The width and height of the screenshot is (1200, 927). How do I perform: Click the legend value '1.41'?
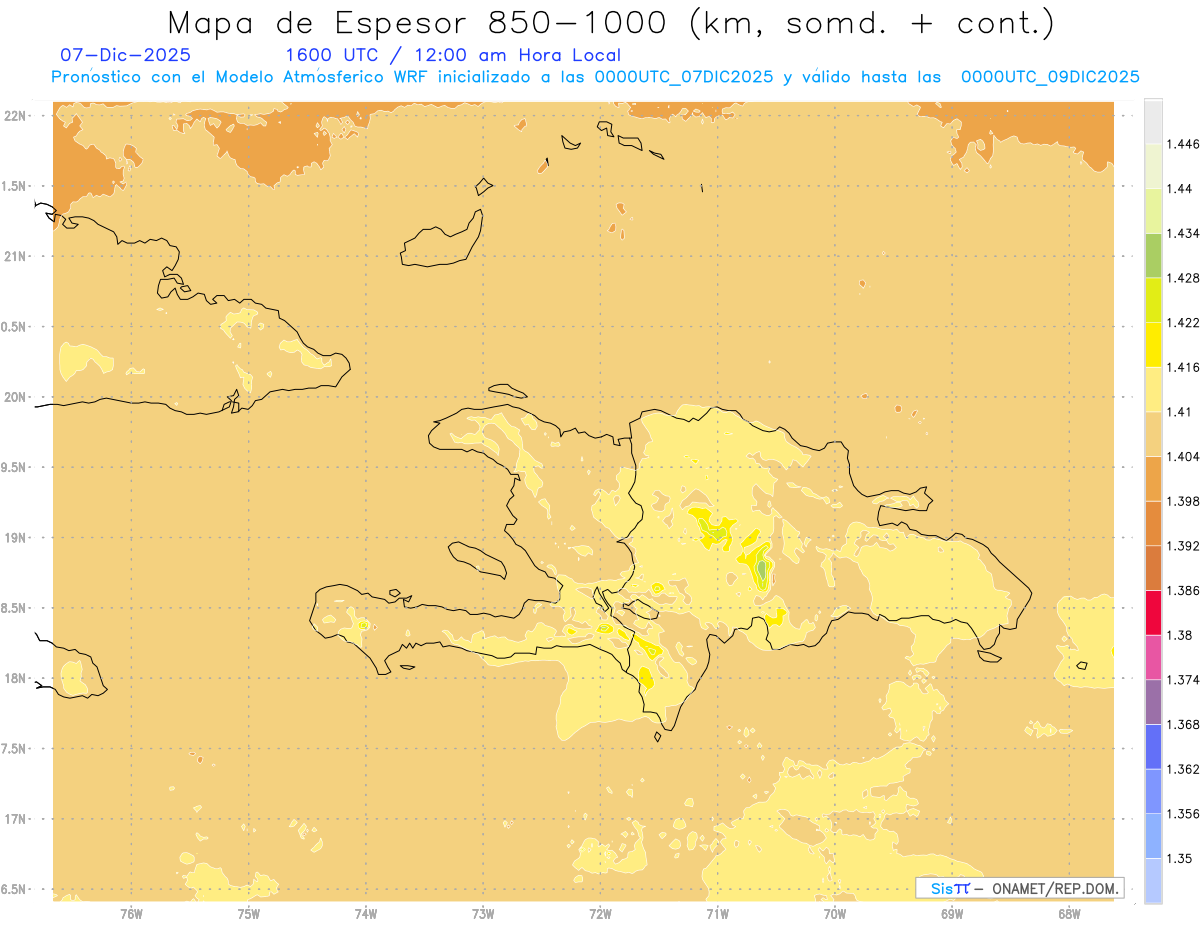pyautogui.click(x=1180, y=412)
